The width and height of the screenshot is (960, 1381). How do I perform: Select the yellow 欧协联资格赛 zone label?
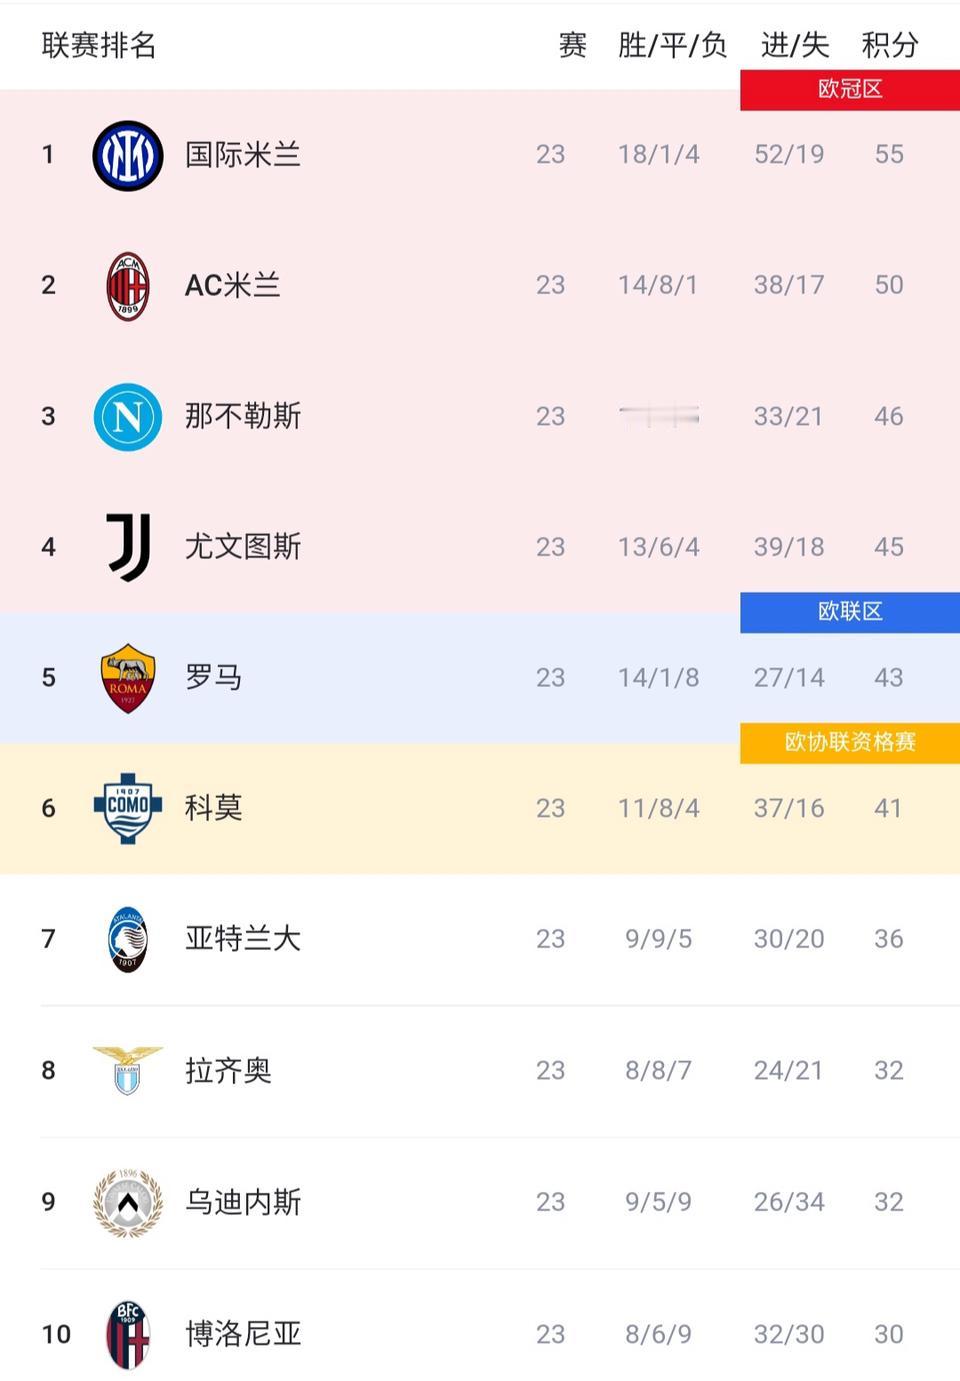pyautogui.click(x=848, y=742)
